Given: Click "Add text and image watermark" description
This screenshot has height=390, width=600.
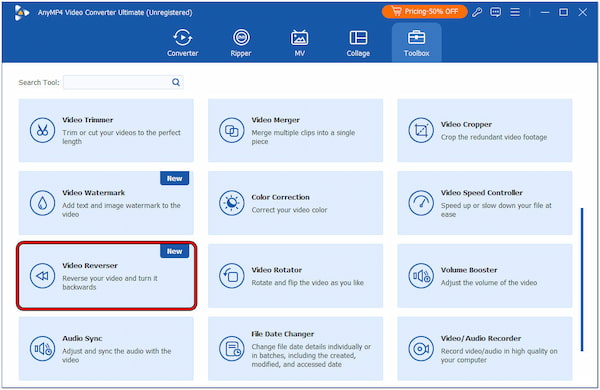Looking at the screenshot, I should pyautogui.click(x=121, y=210).
